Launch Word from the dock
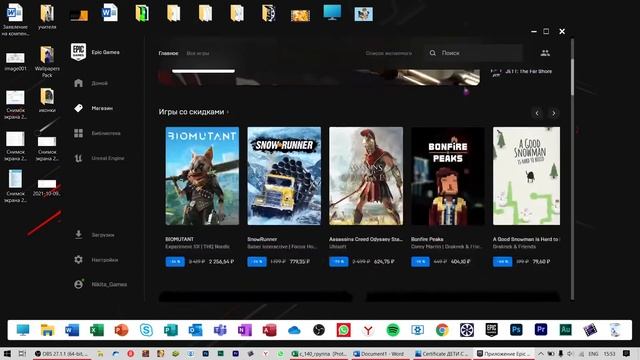Image resolution: width=640 pixels, height=360 pixels. point(72,330)
